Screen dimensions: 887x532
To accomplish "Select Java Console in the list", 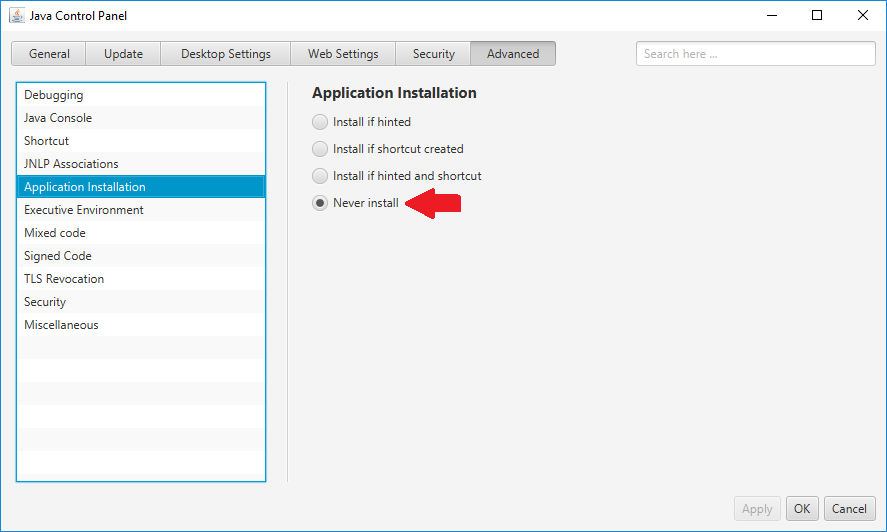I will tap(141, 118).
